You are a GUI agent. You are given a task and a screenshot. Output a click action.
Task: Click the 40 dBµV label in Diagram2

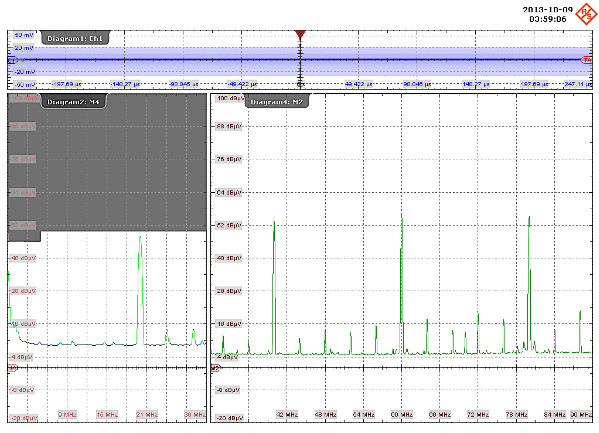[x=23, y=258]
